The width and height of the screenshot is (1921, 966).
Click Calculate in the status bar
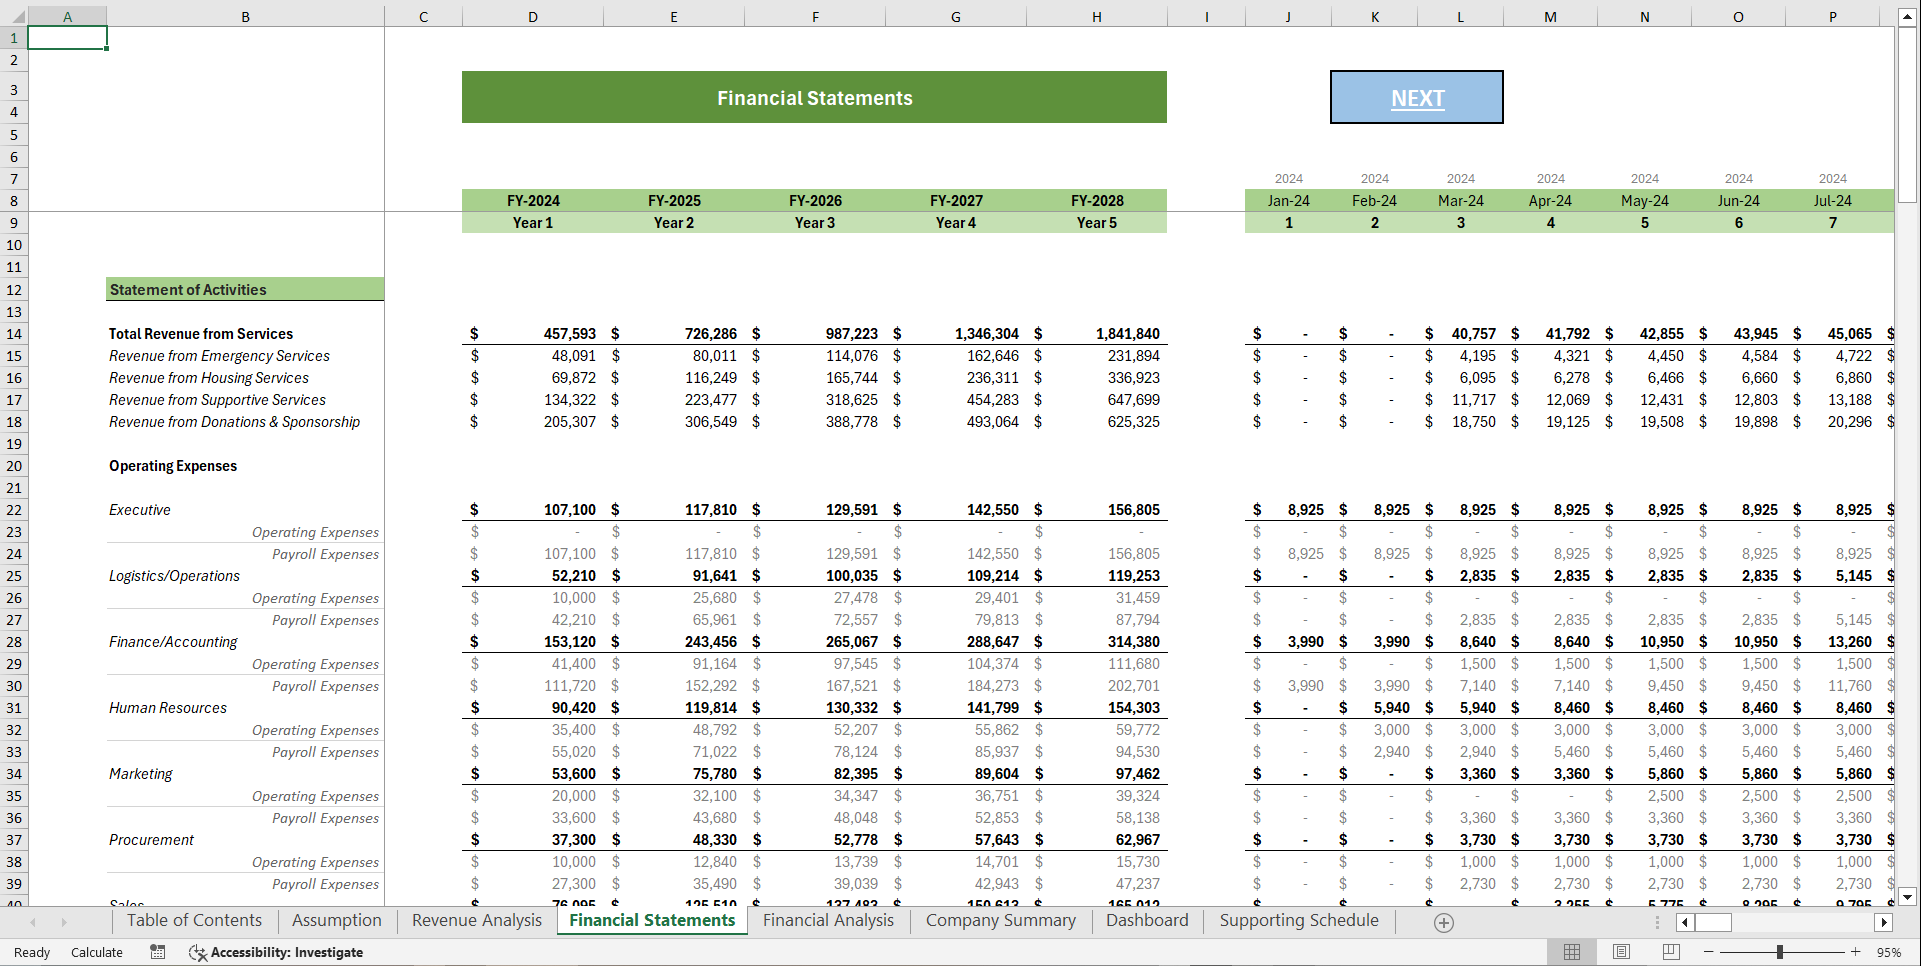pos(96,952)
